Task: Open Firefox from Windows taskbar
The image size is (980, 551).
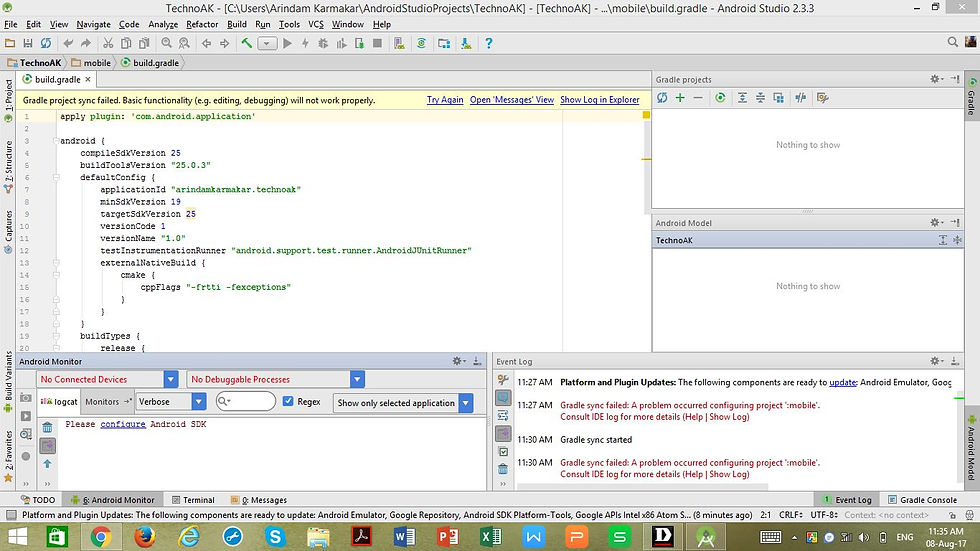Action: pyautogui.click(x=144, y=537)
